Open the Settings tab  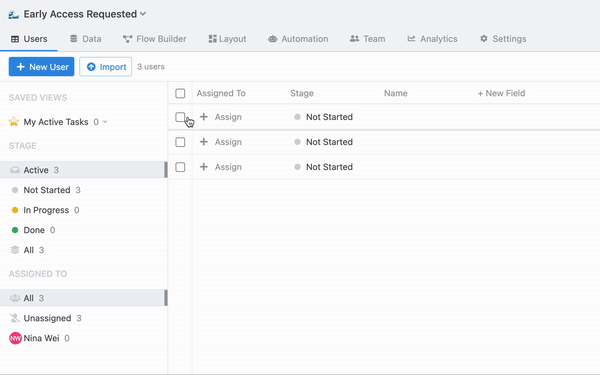(x=503, y=39)
